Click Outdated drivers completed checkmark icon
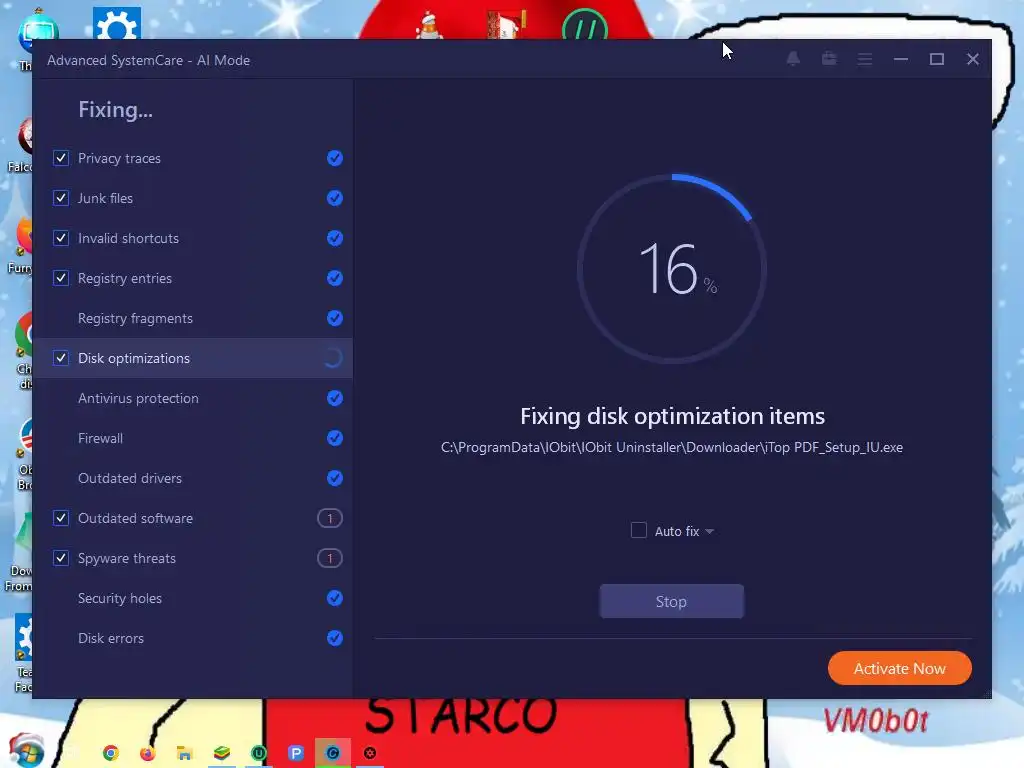This screenshot has height=768, width=1024. 334,478
